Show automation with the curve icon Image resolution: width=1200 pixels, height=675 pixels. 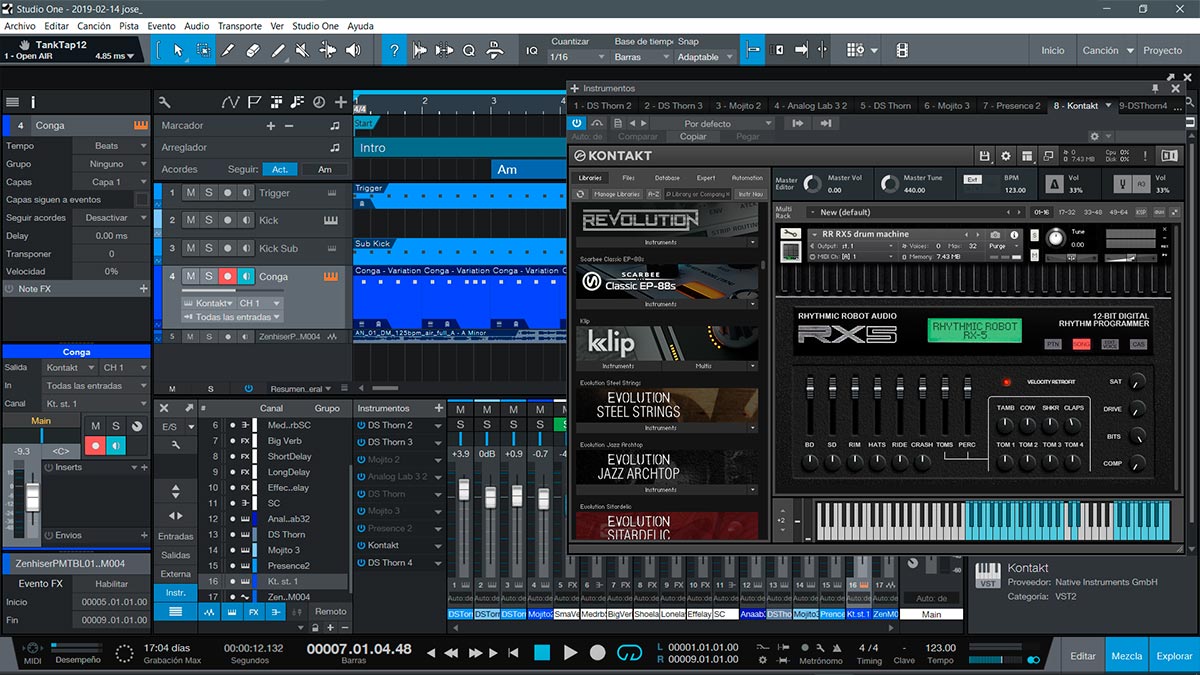point(231,101)
